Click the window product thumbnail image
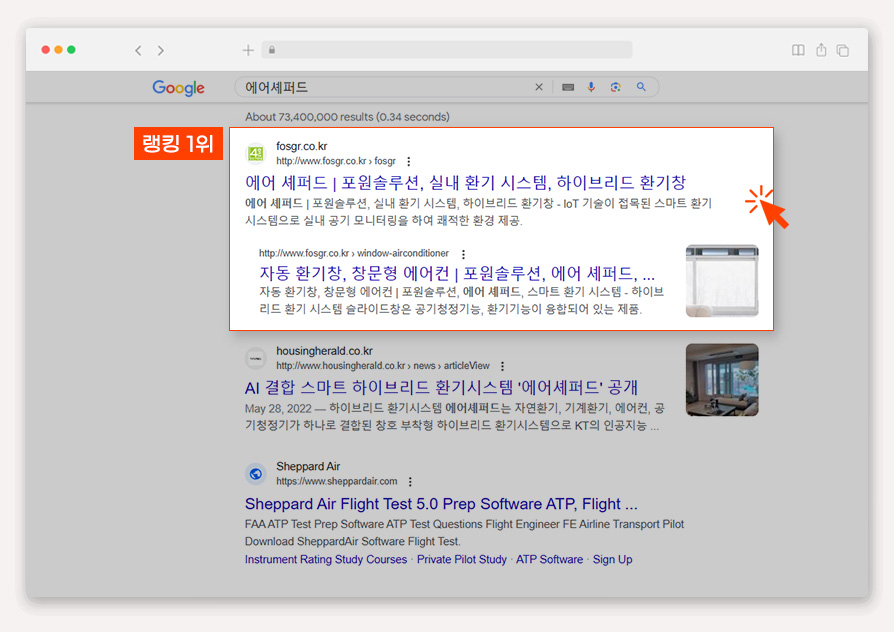Image resolution: width=894 pixels, height=632 pixels. coord(722,281)
